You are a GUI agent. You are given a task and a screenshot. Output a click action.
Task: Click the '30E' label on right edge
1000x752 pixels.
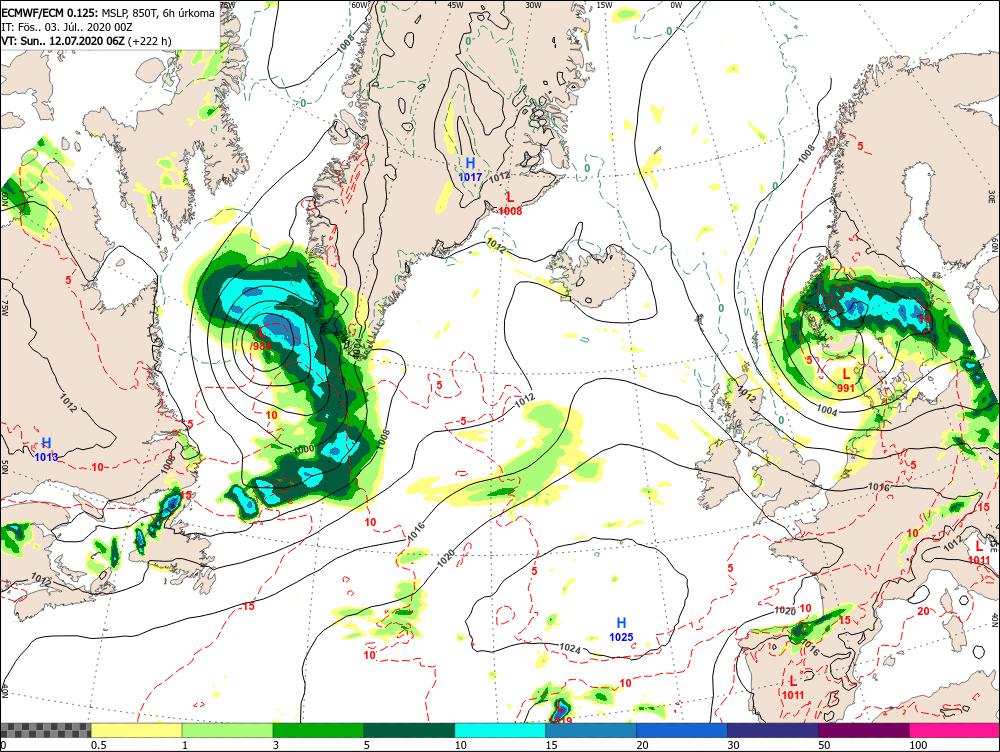pos(994,196)
